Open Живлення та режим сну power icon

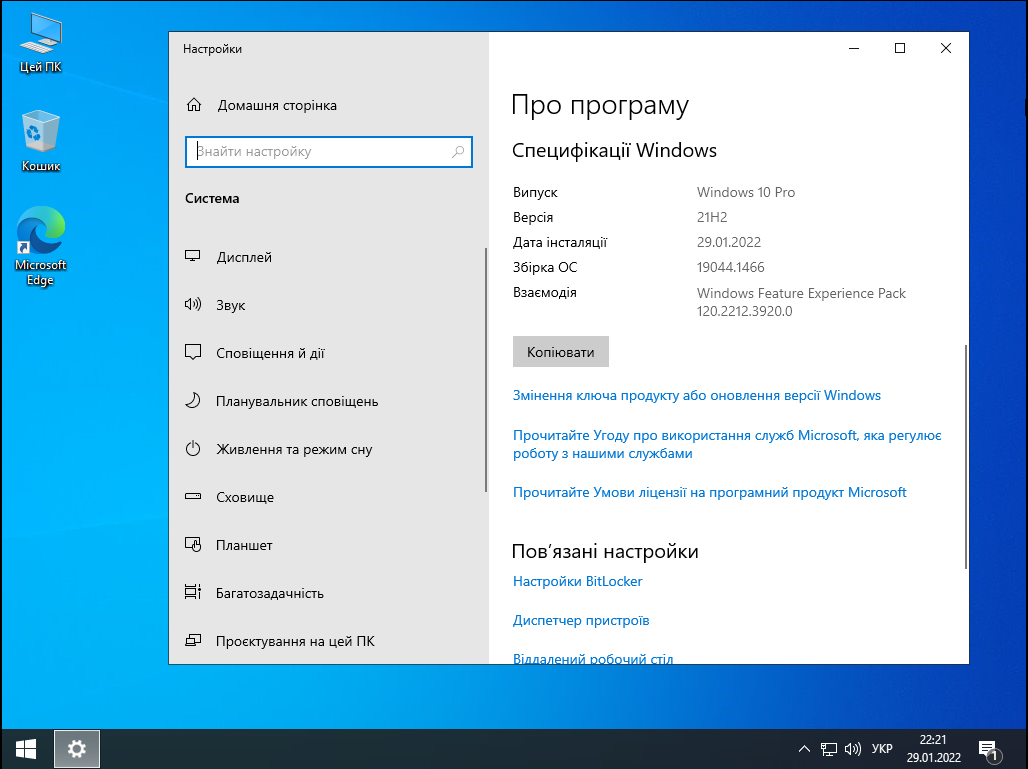[x=194, y=449]
